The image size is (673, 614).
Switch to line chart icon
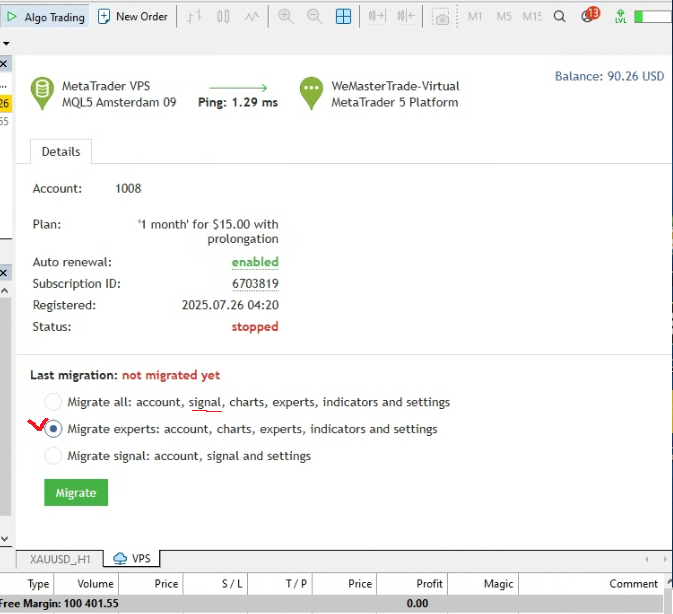tap(252, 17)
